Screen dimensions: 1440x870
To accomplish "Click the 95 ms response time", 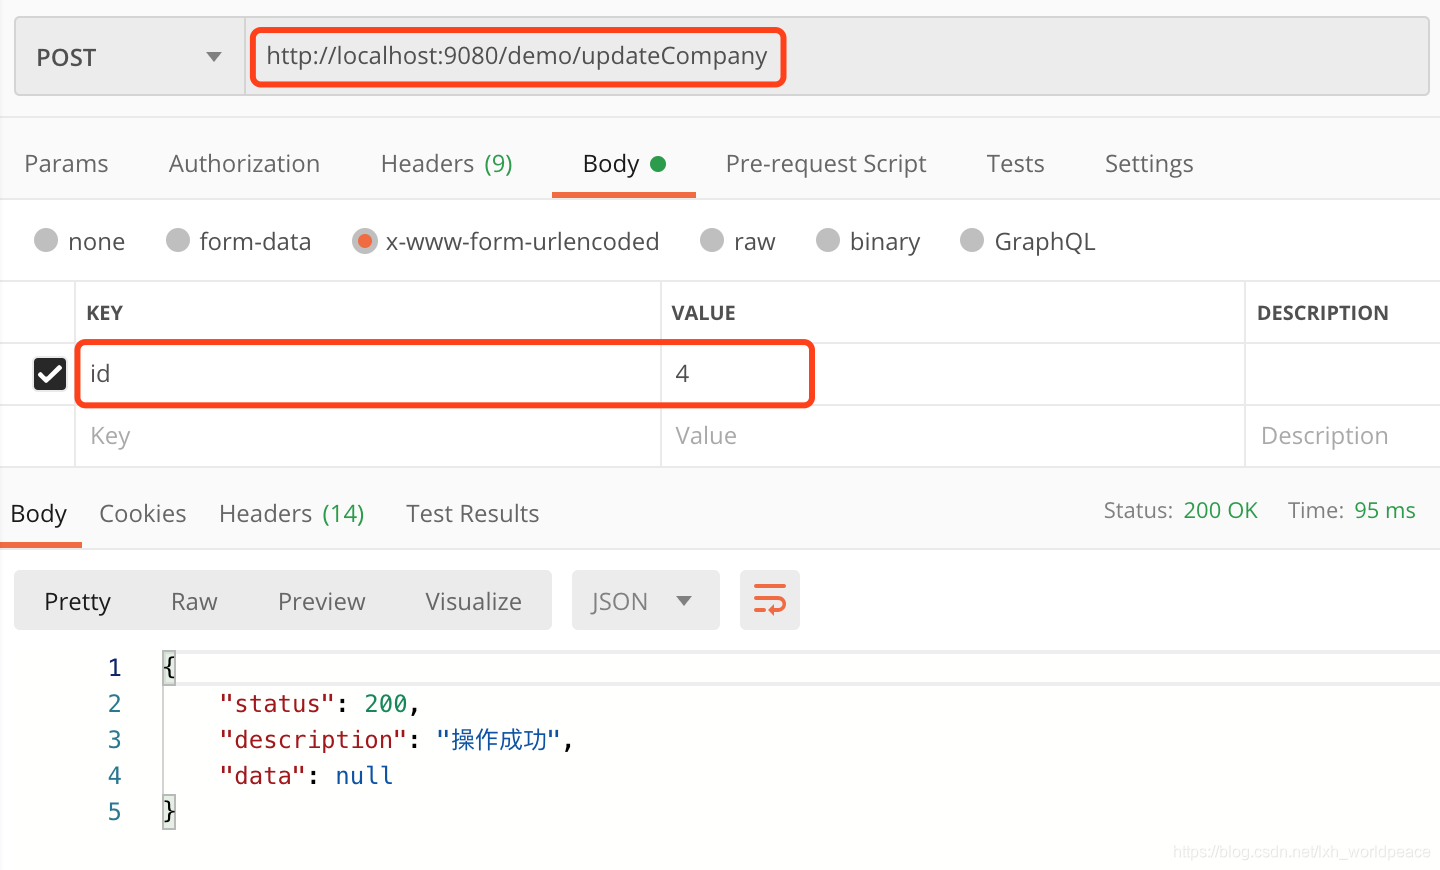I will 1384,511.
